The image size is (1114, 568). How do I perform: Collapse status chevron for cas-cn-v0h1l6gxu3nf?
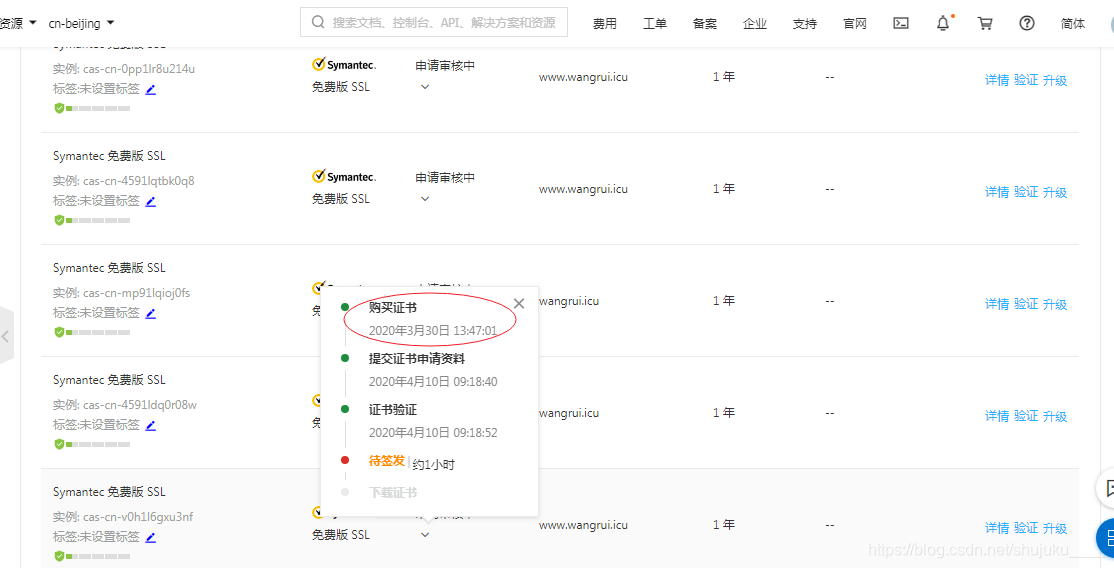coord(425,535)
